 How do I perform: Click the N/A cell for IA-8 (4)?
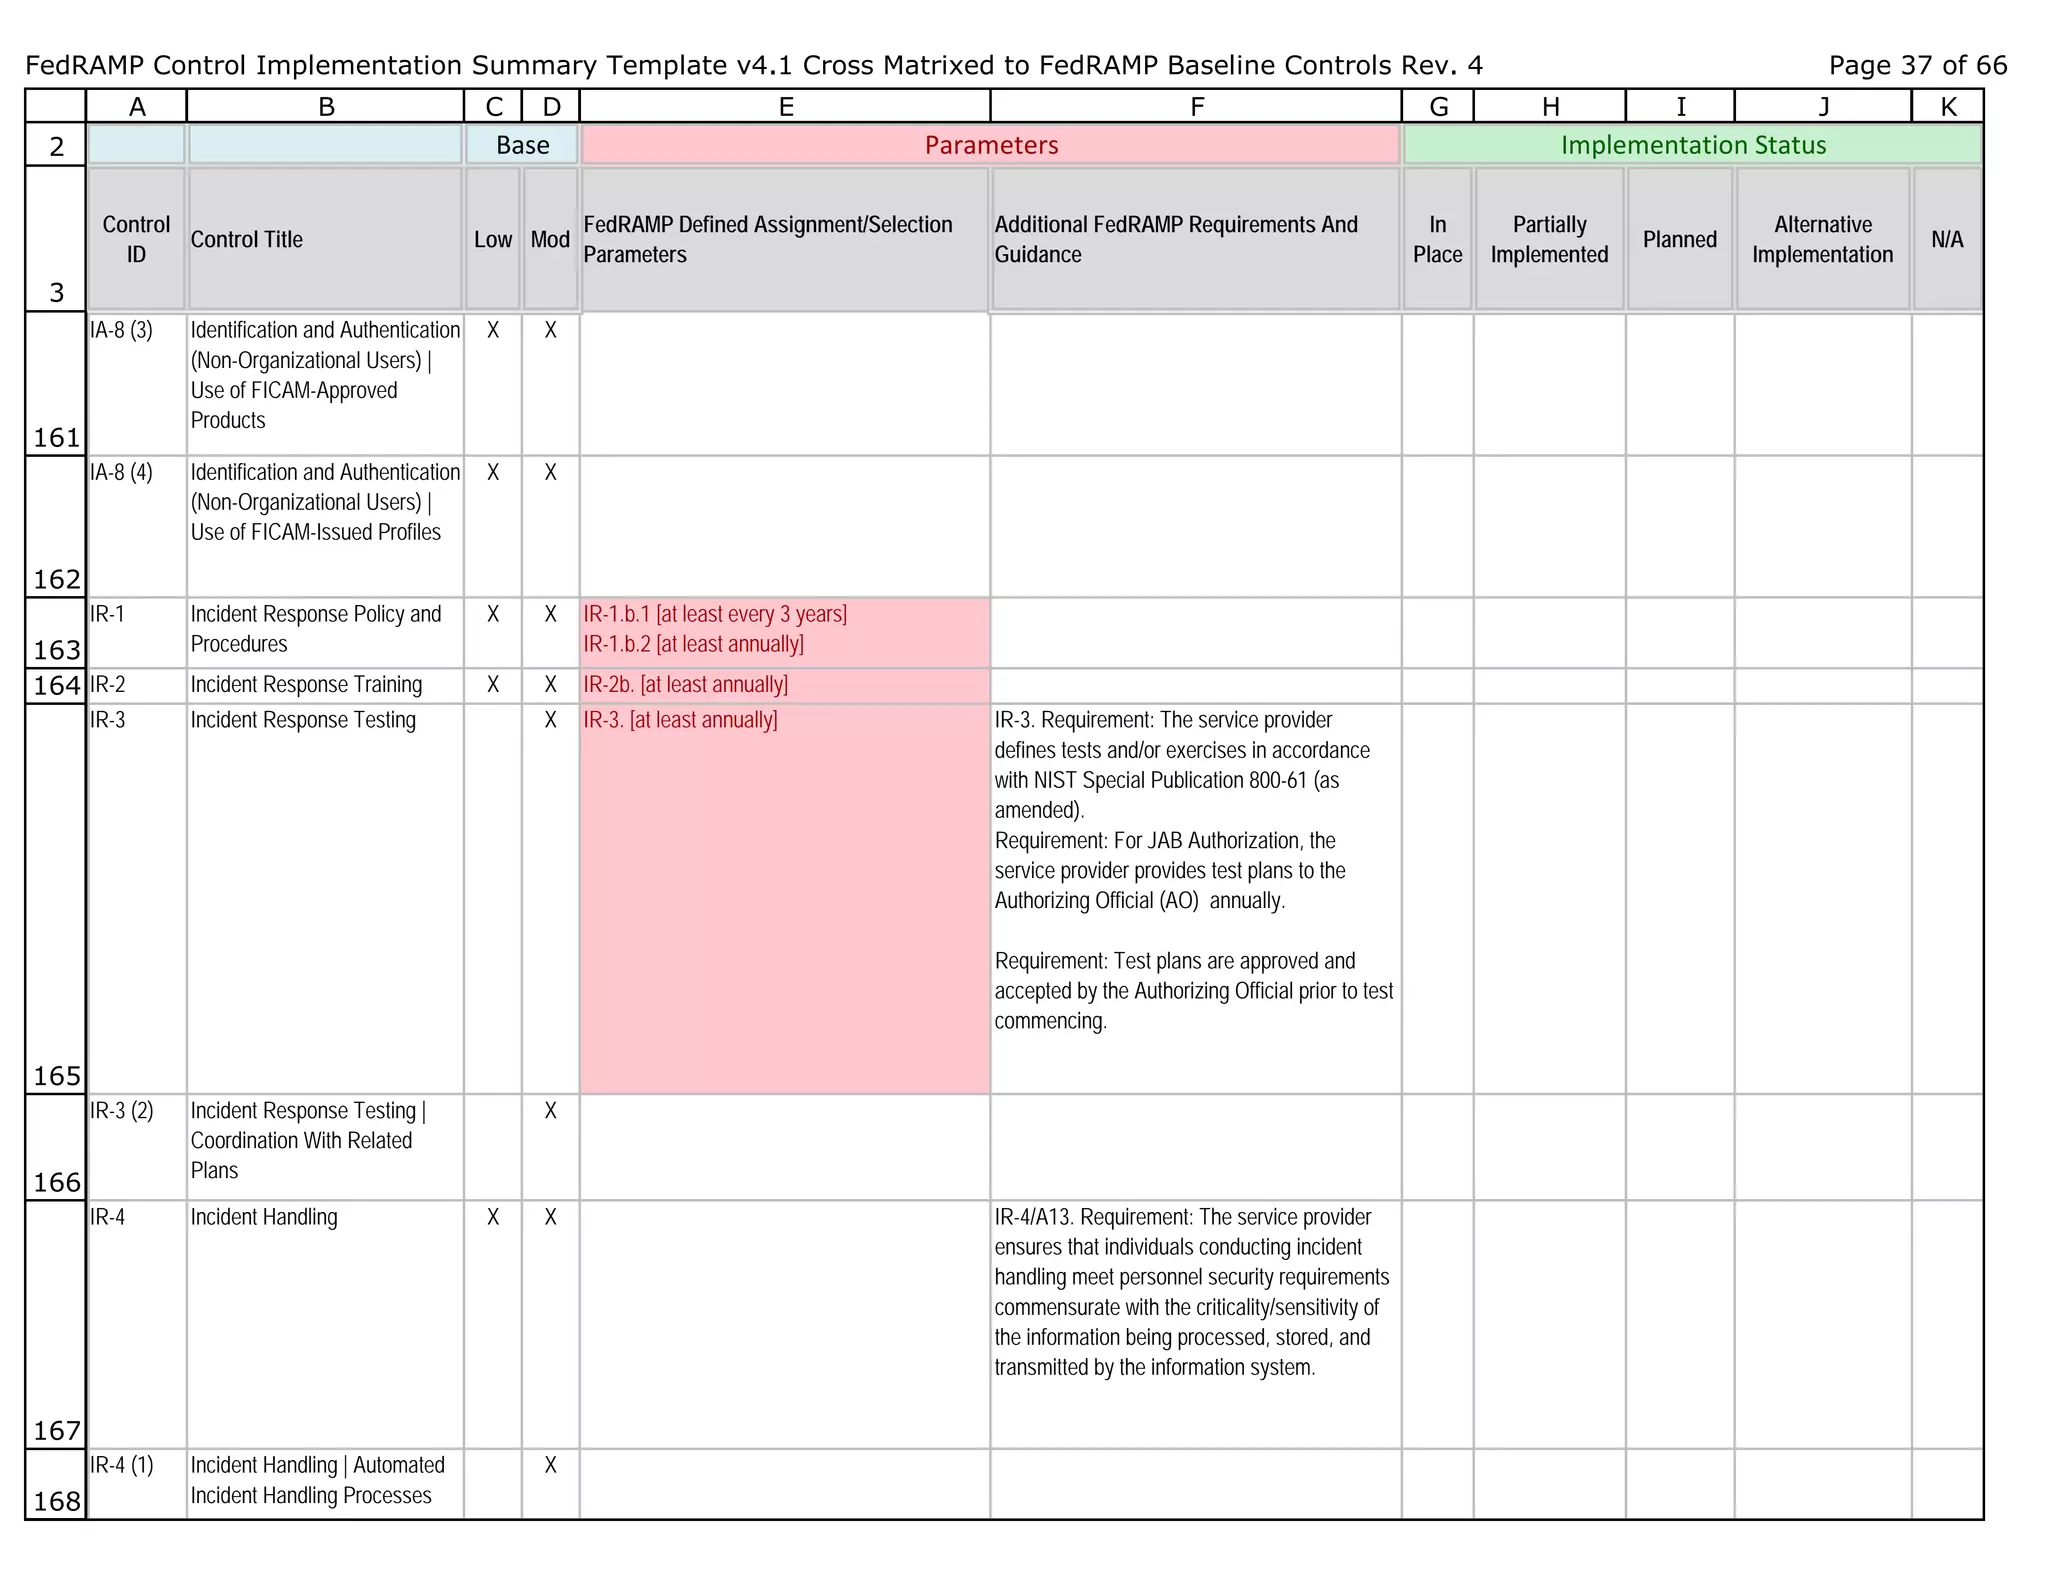[1947, 527]
